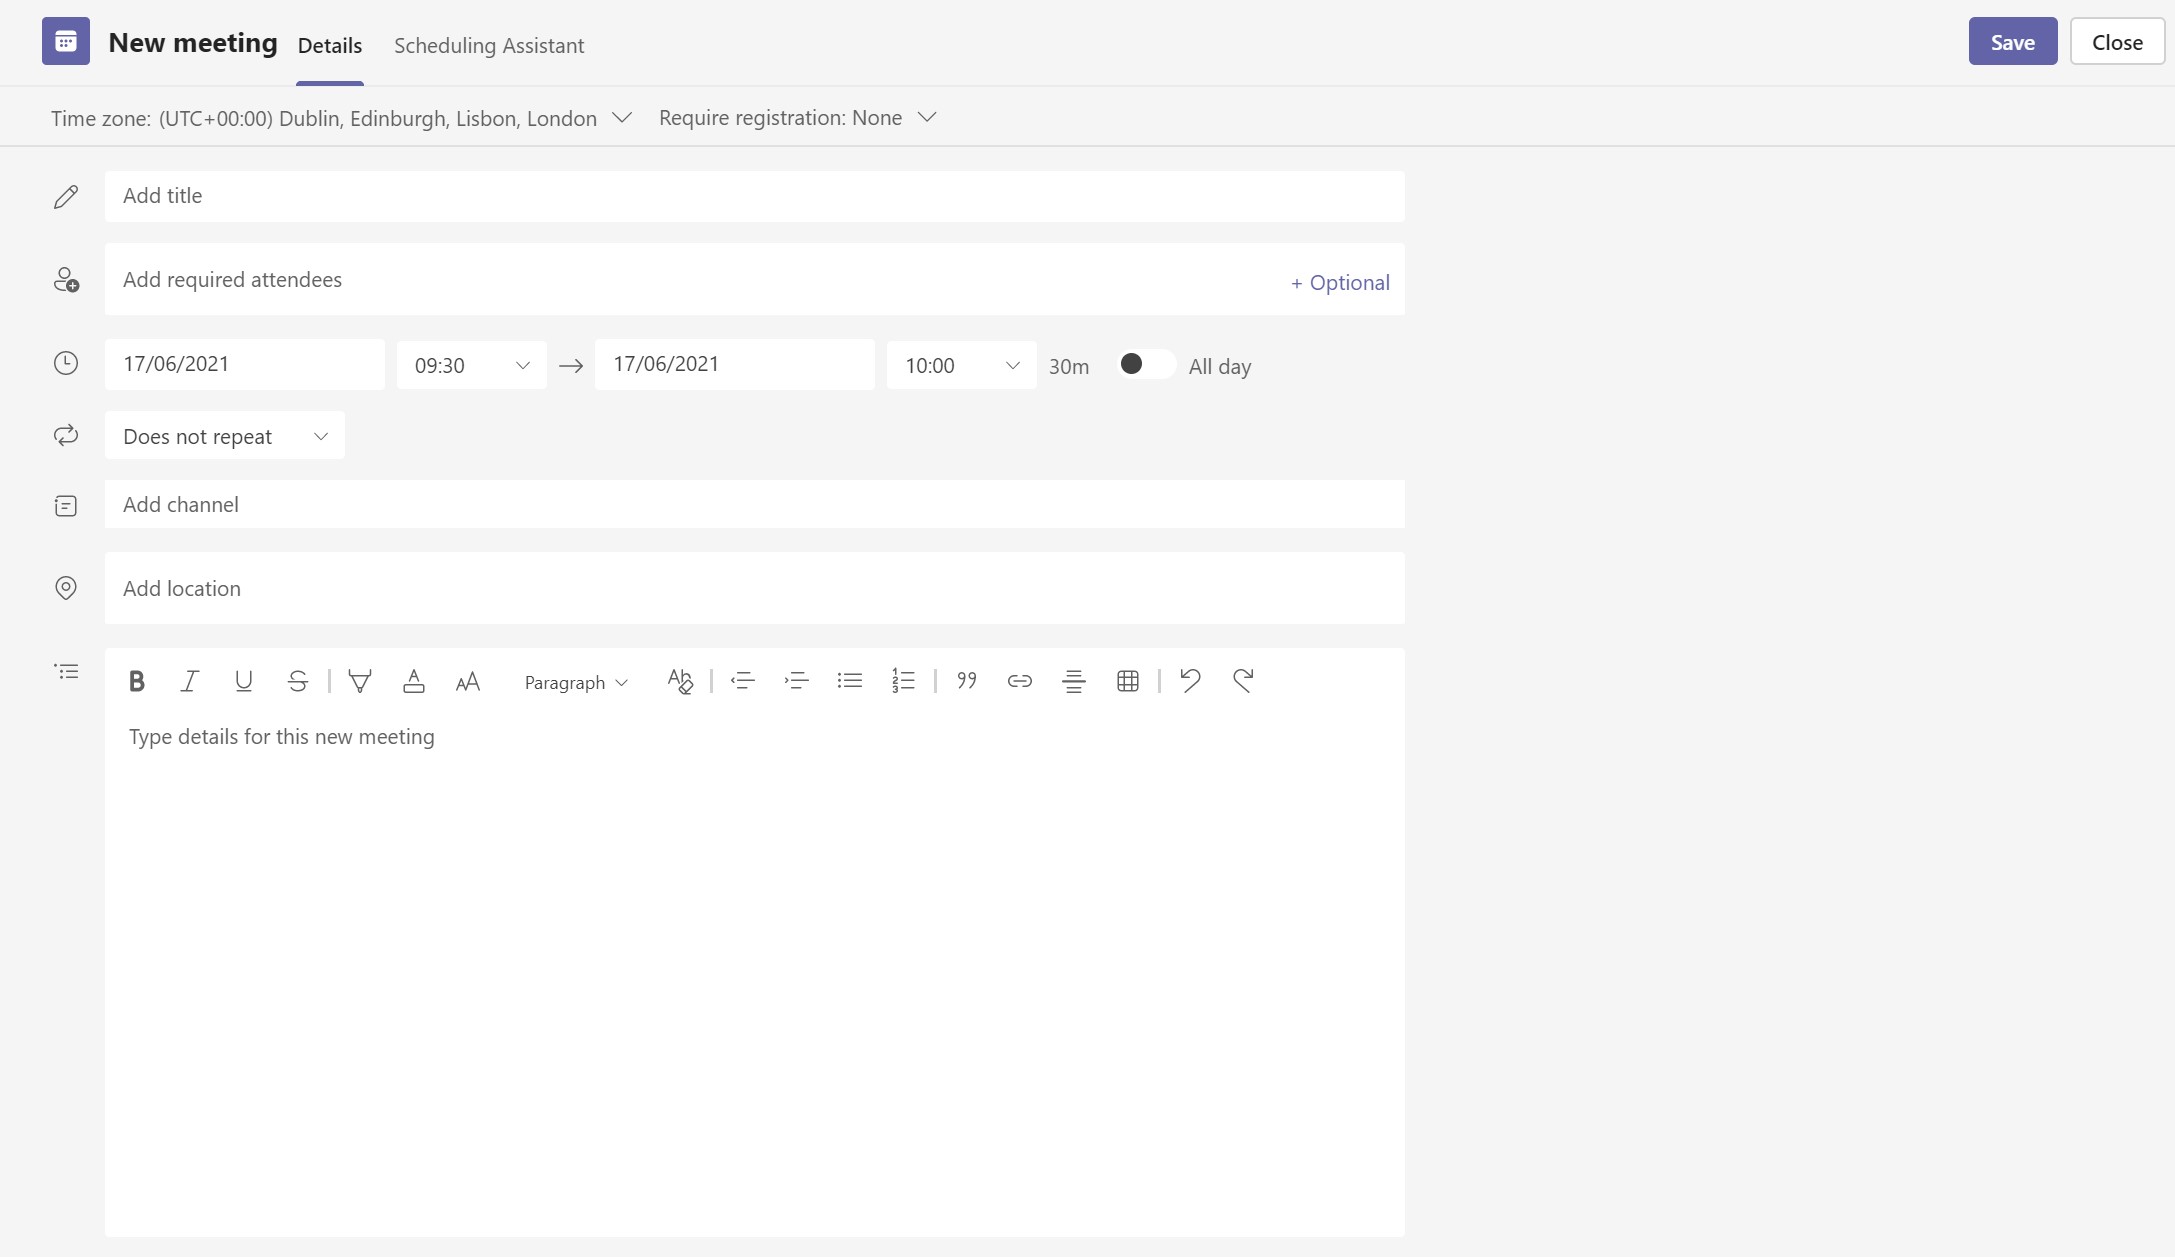Open the font size tool

point(468,682)
